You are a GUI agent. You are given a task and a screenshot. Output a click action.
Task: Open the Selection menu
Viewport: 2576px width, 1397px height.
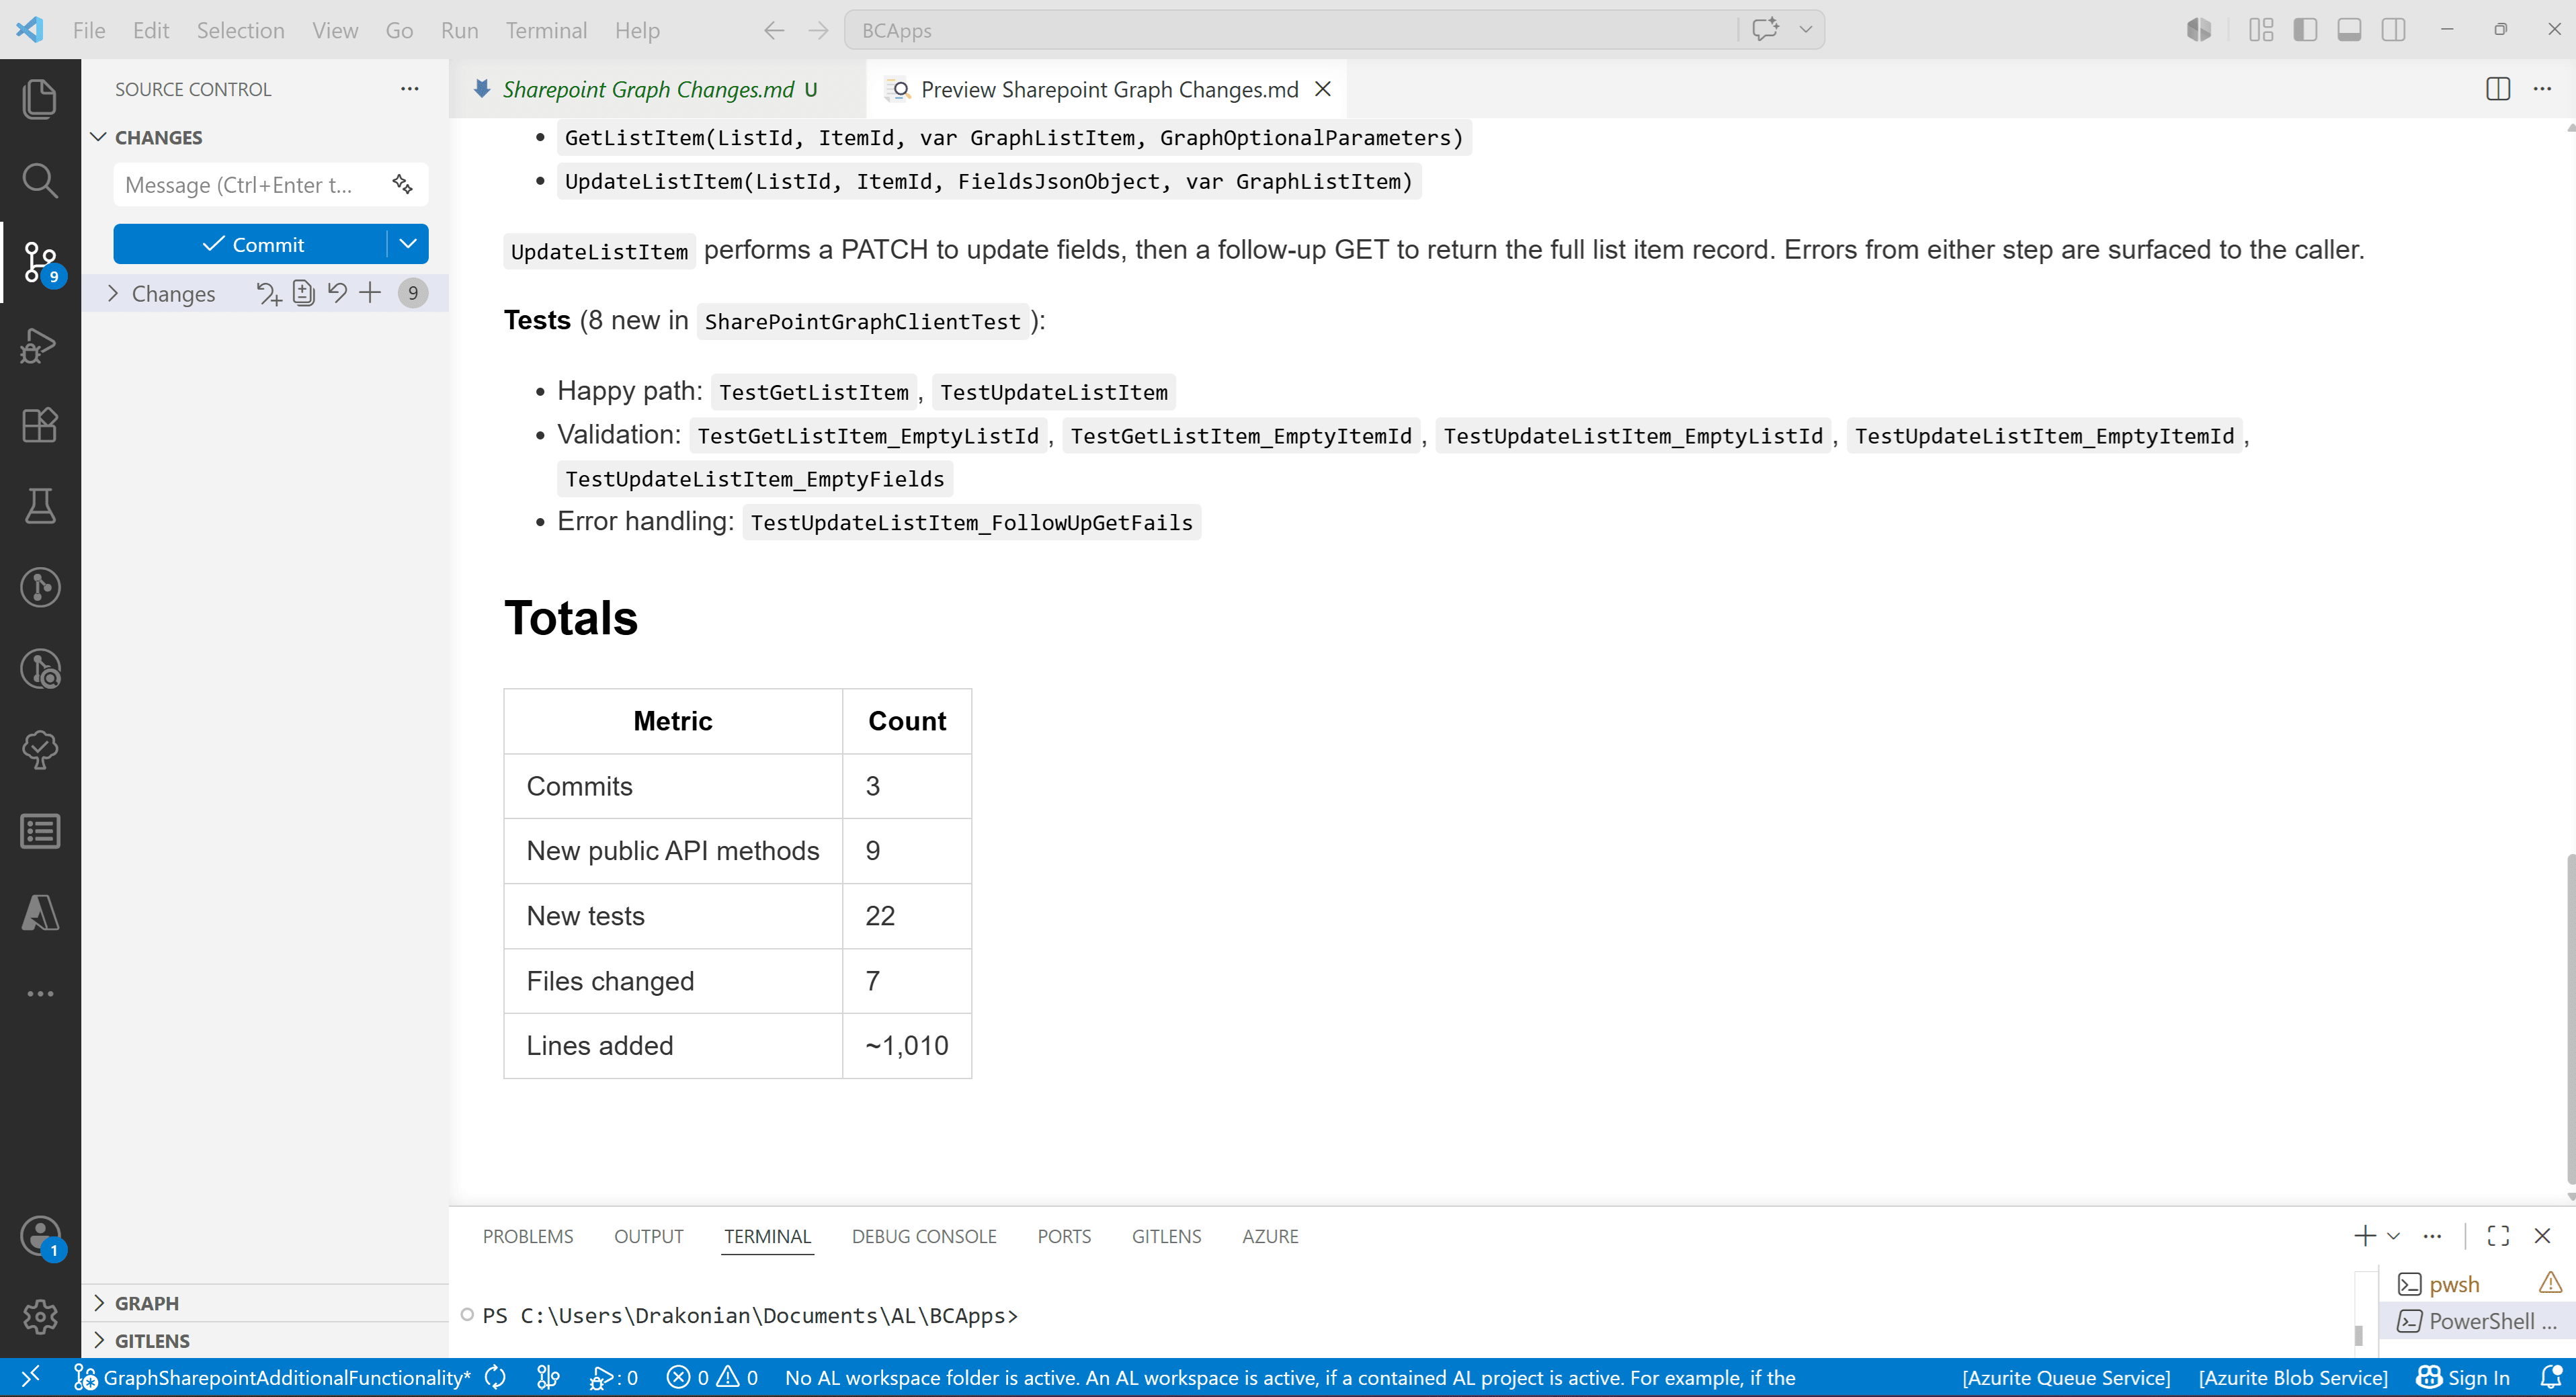[x=240, y=30]
